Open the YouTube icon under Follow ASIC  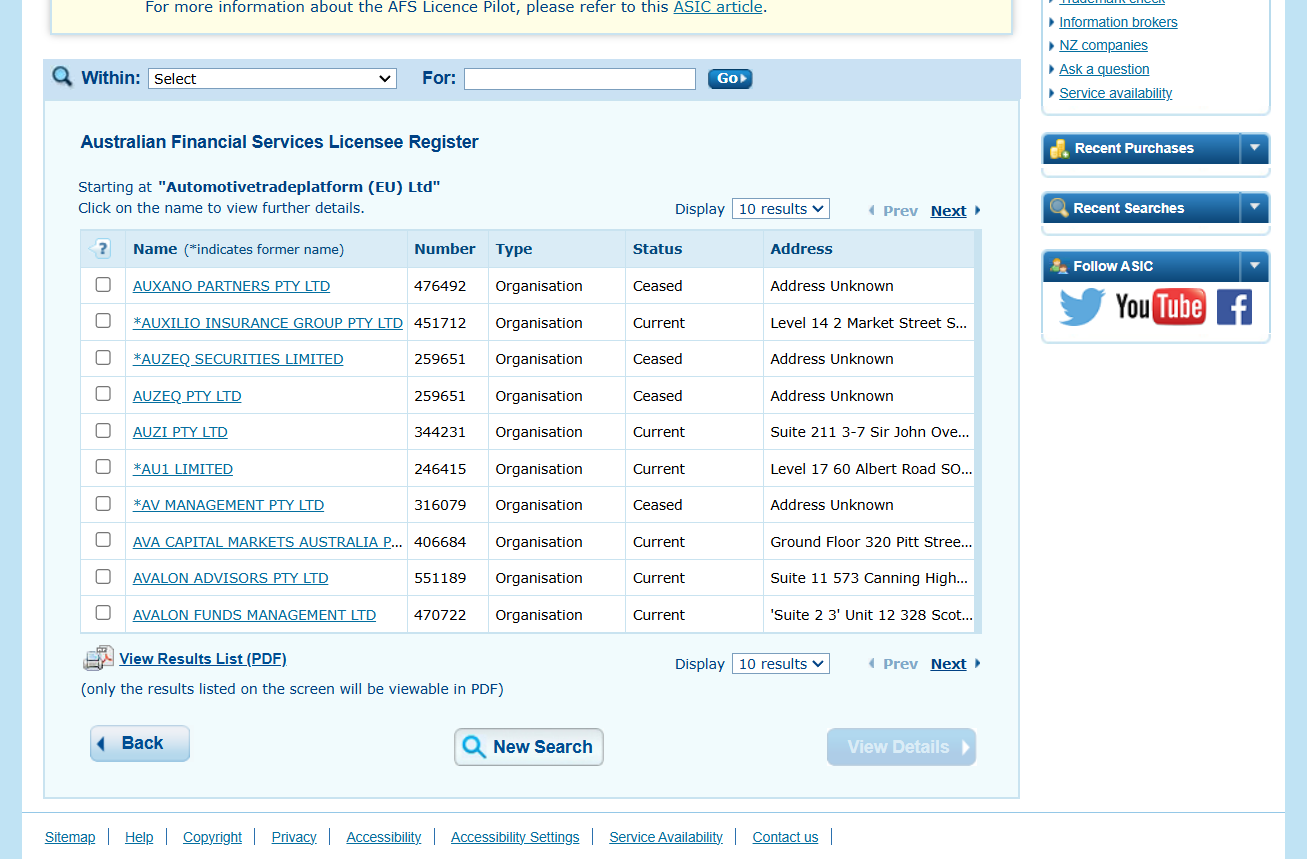click(x=1160, y=307)
